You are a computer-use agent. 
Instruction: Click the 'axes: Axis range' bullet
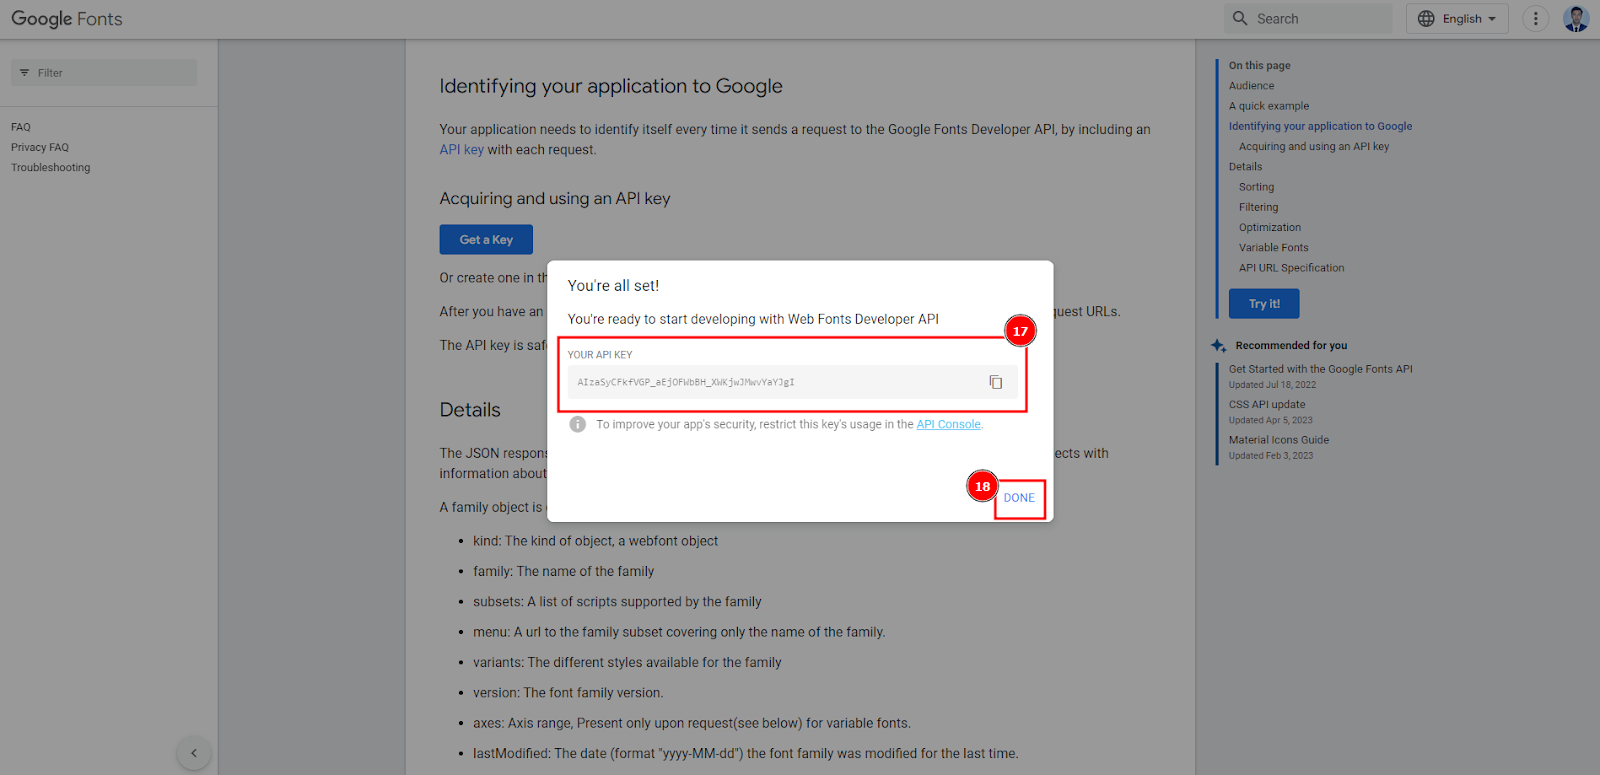coord(692,723)
